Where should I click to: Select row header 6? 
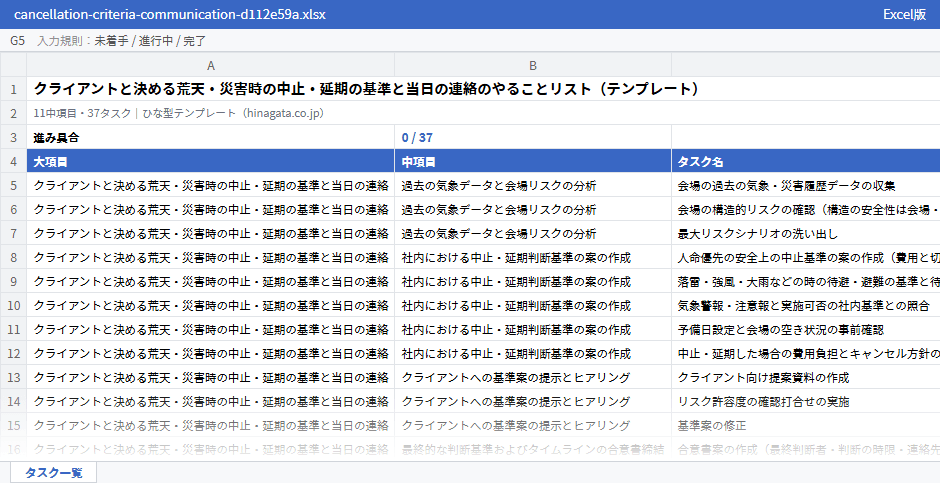click(x=13, y=209)
